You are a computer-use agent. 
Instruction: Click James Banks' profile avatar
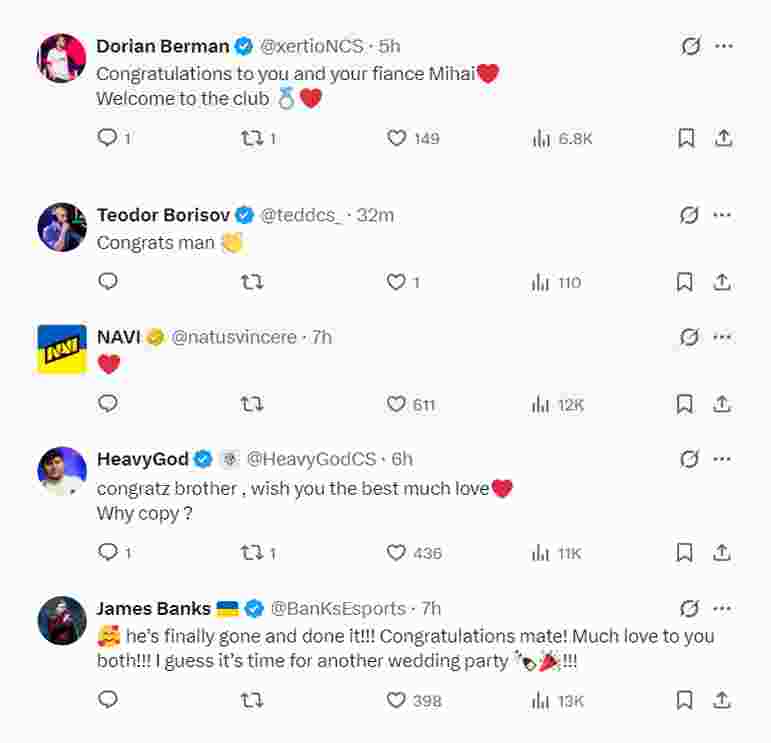tap(62, 621)
